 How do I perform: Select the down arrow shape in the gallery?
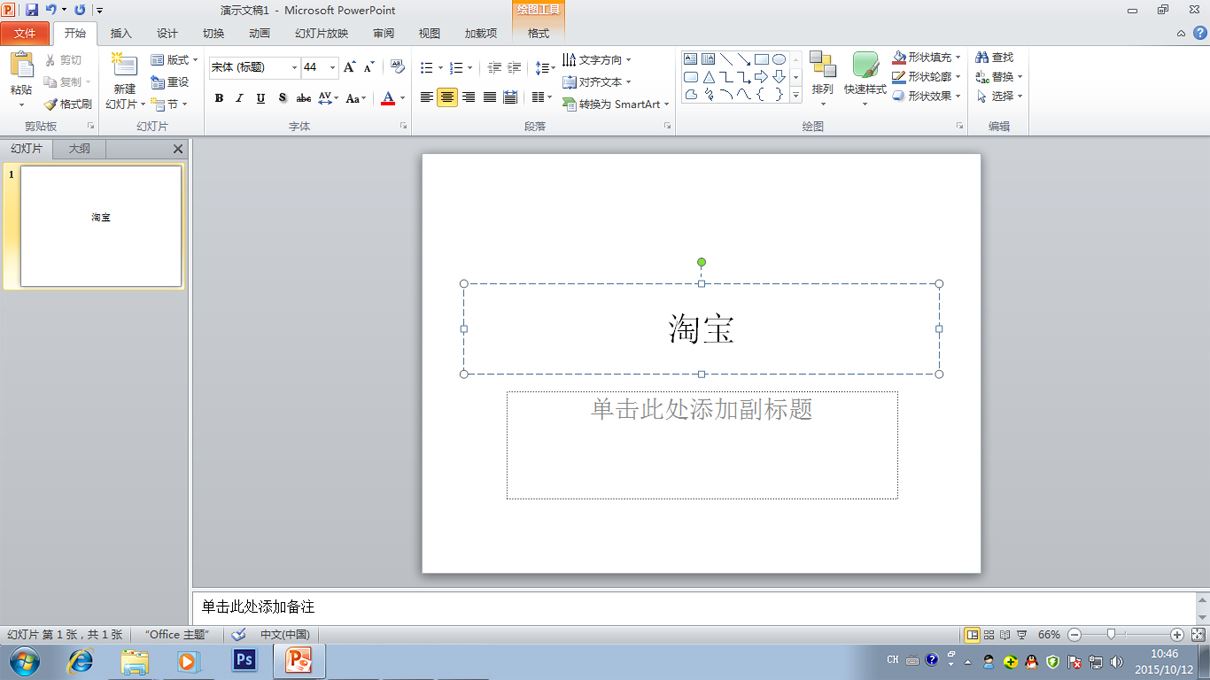click(x=779, y=77)
